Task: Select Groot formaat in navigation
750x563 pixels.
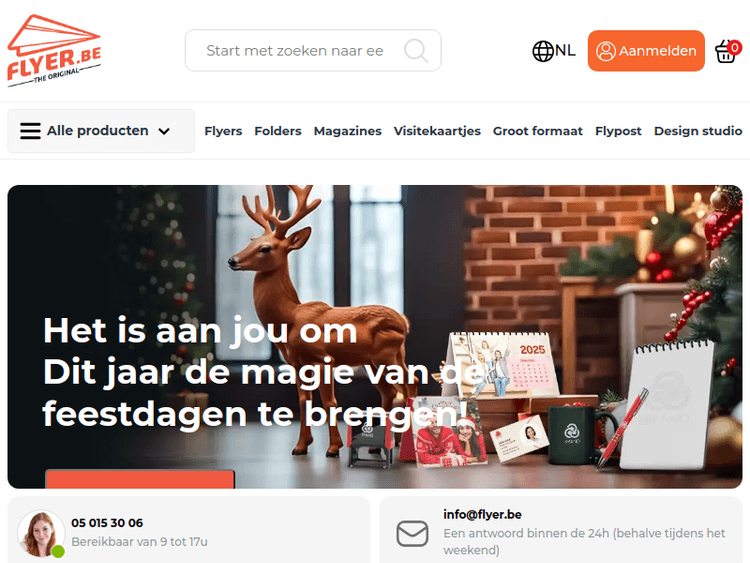Action: pos(538,131)
